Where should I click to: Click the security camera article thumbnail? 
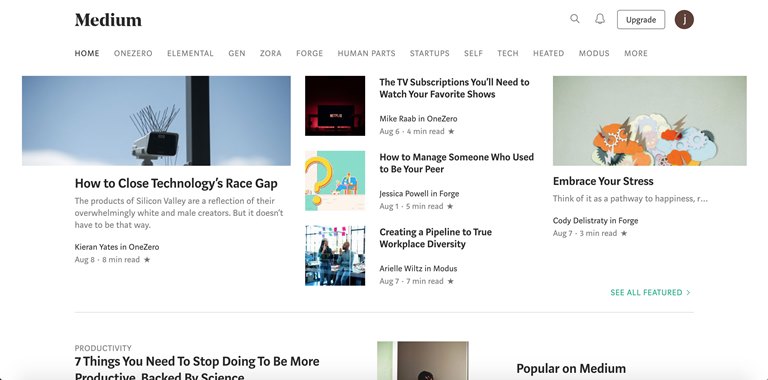tap(156, 120)
